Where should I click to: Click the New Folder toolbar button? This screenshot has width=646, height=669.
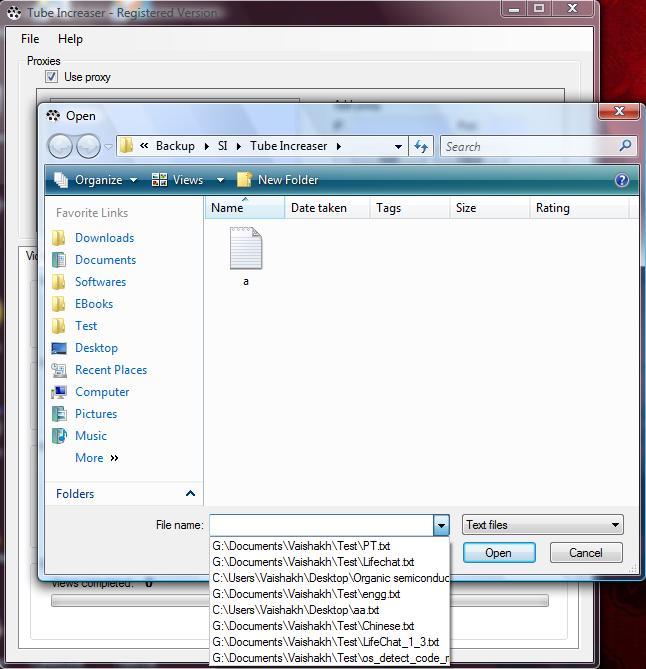(278, 180)
